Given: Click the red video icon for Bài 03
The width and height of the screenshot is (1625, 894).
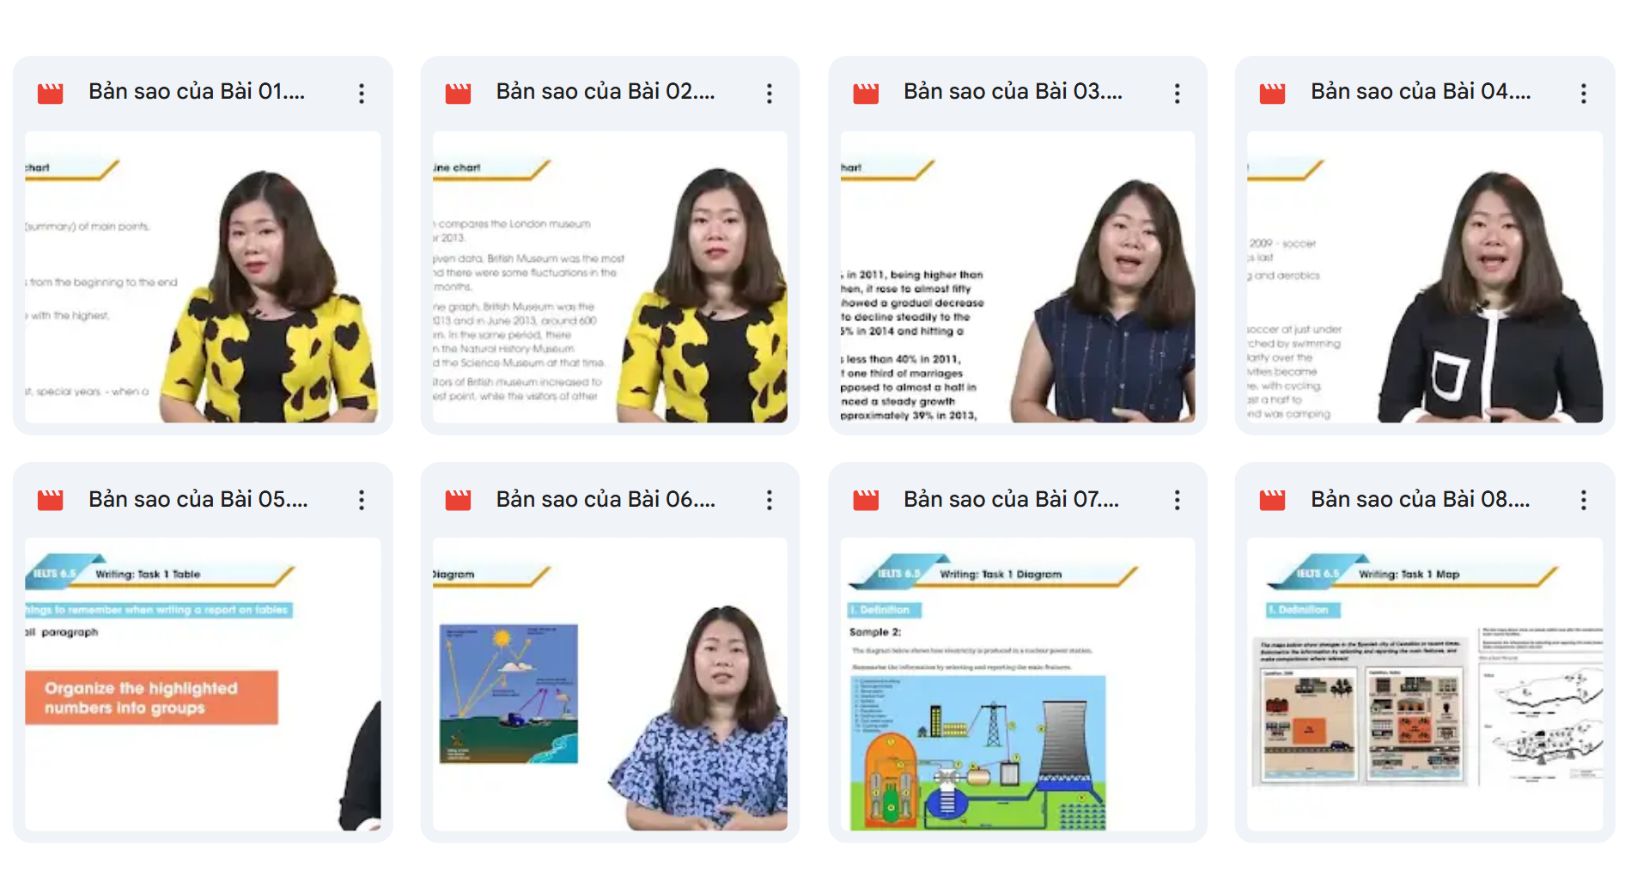Looking at the screenshot, I should [866, 94].
